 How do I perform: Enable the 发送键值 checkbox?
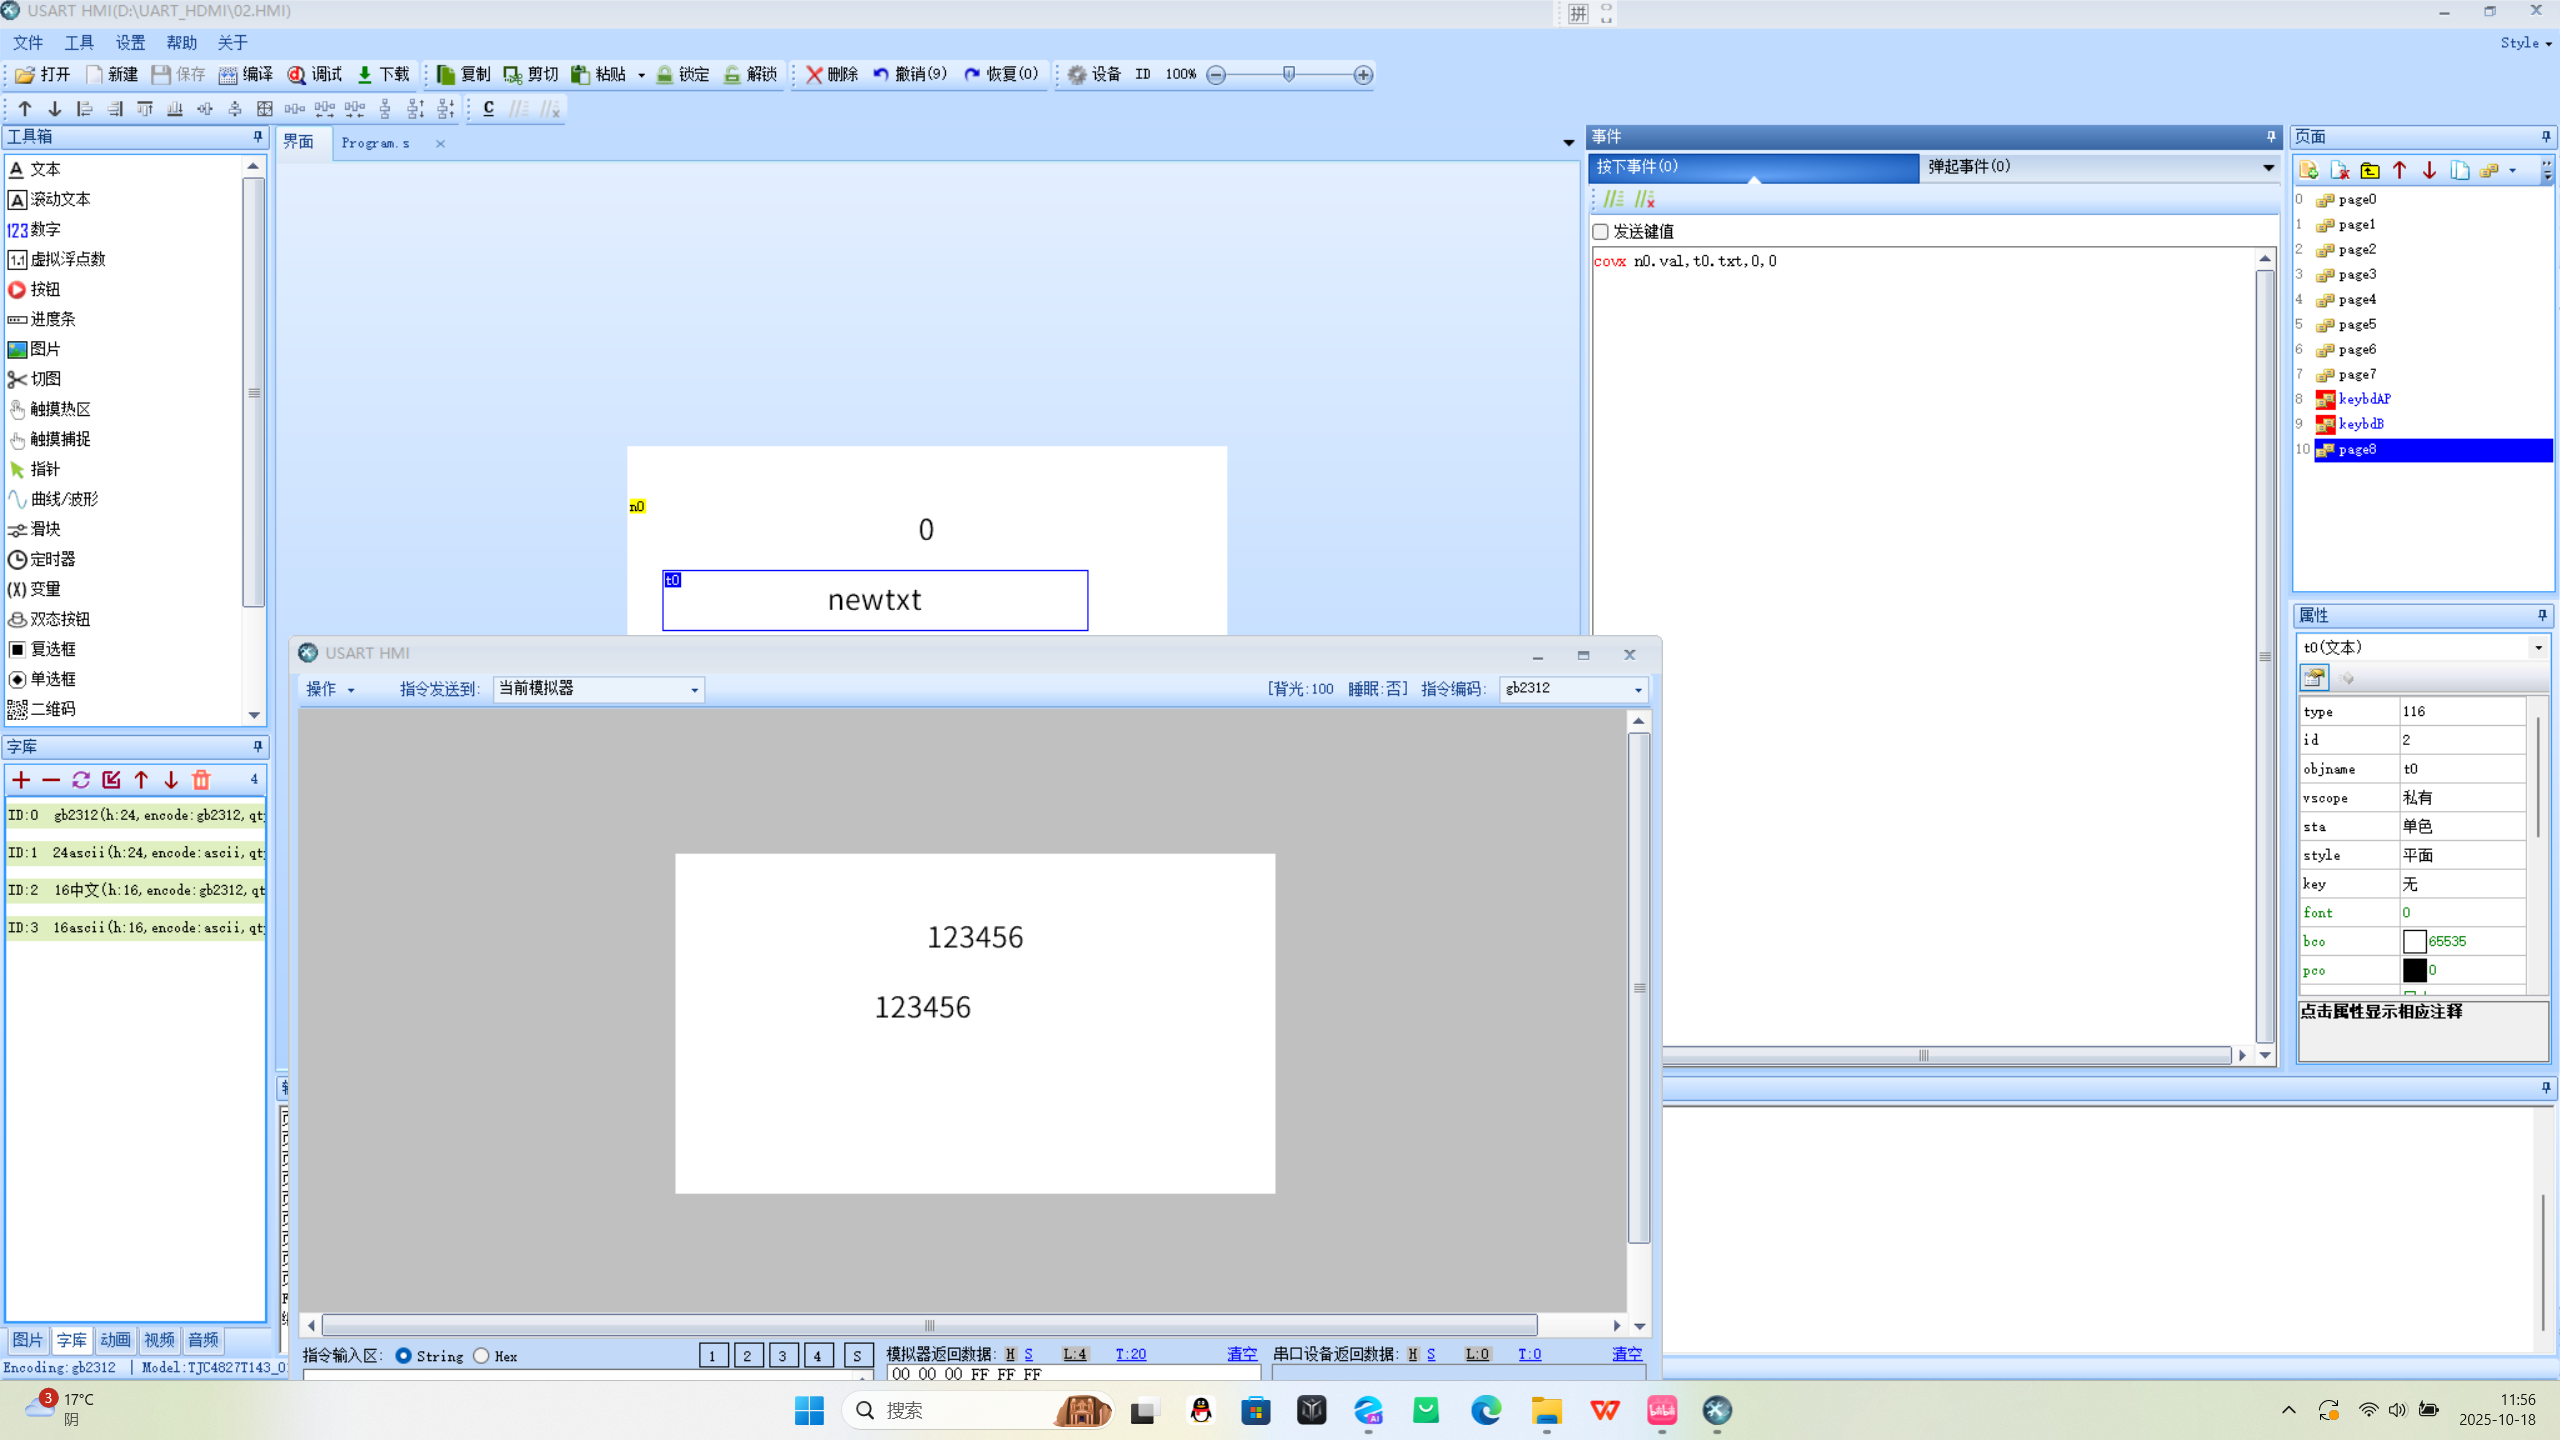click(1601, 231)
